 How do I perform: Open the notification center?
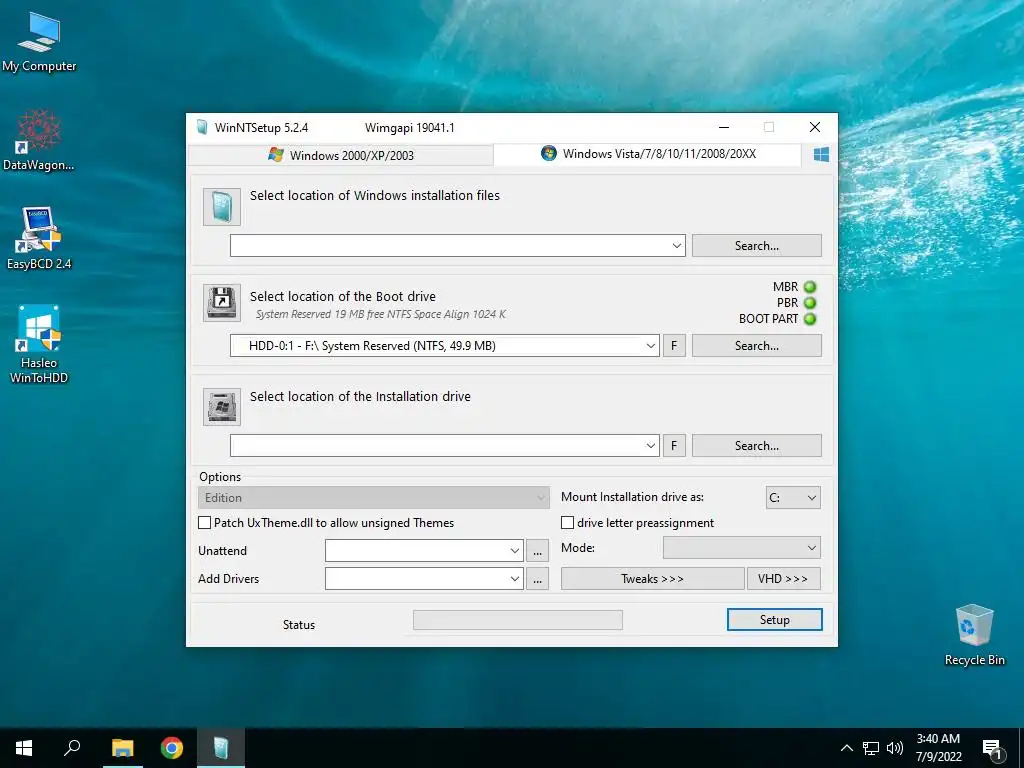(992, 749)
